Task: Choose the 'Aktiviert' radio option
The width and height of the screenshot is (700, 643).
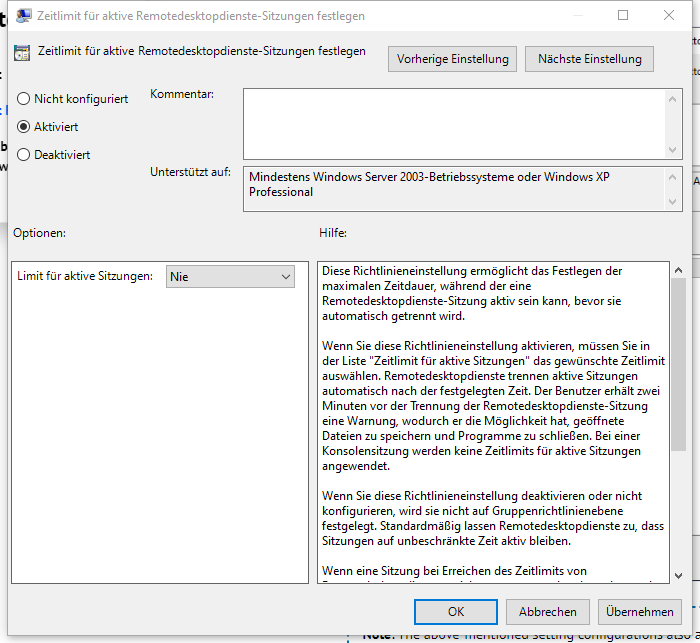Action: pos(24,127)
